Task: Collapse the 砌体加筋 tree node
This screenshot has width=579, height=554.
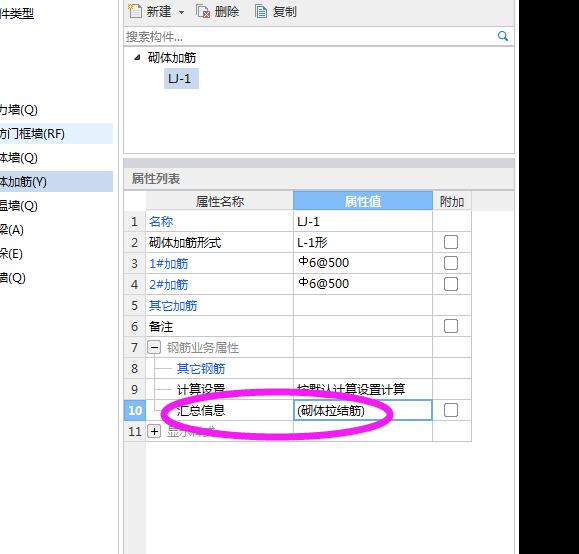Action: tap(137, 57)
